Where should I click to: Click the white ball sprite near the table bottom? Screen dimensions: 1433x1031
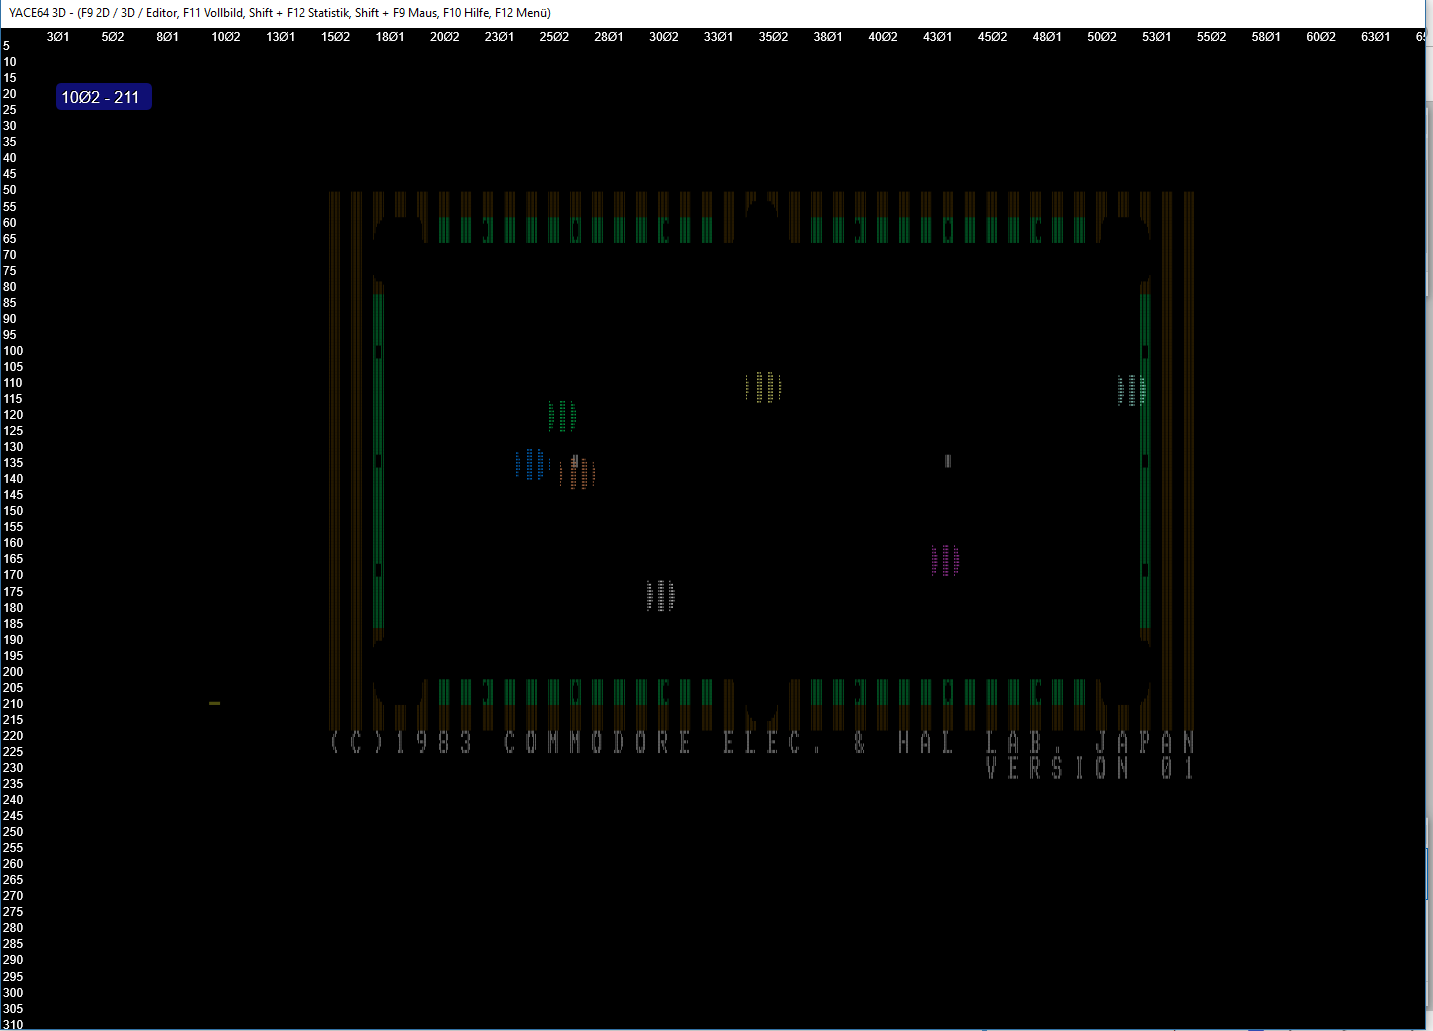[x=660, y=596]
